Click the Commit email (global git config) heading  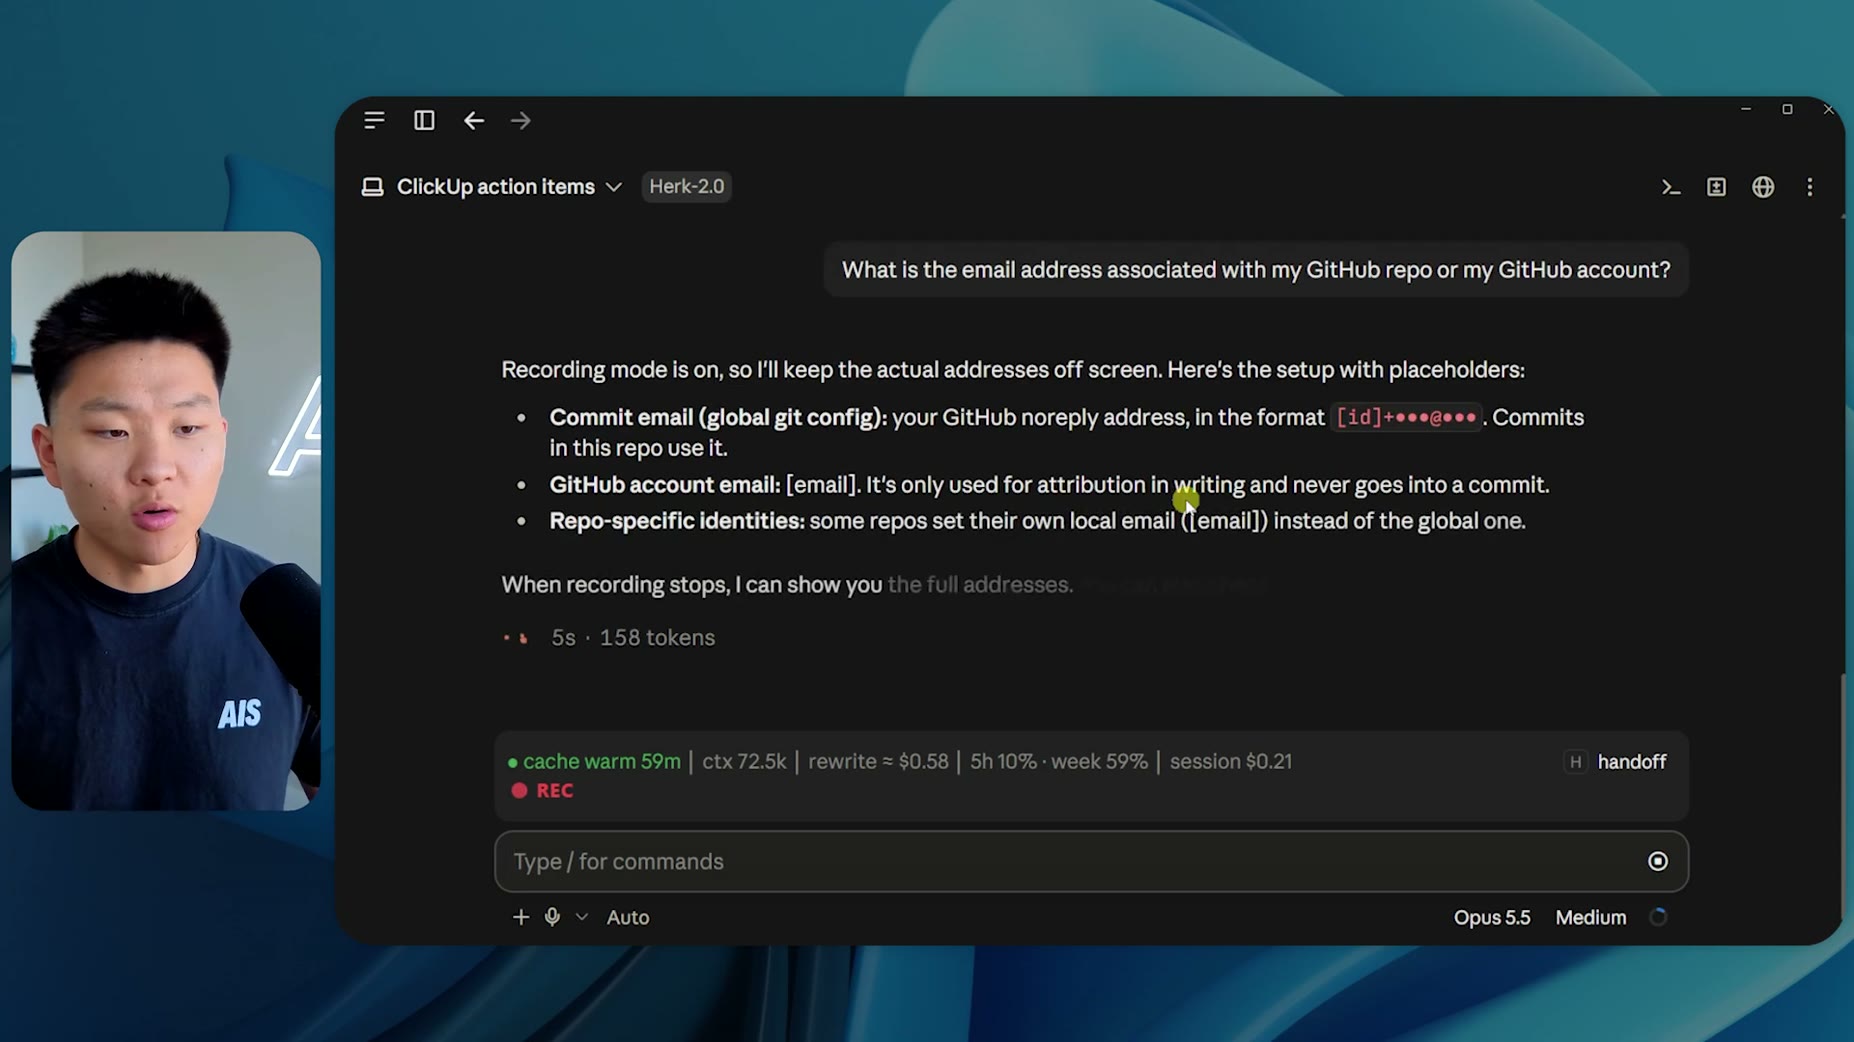coord(718,417)
